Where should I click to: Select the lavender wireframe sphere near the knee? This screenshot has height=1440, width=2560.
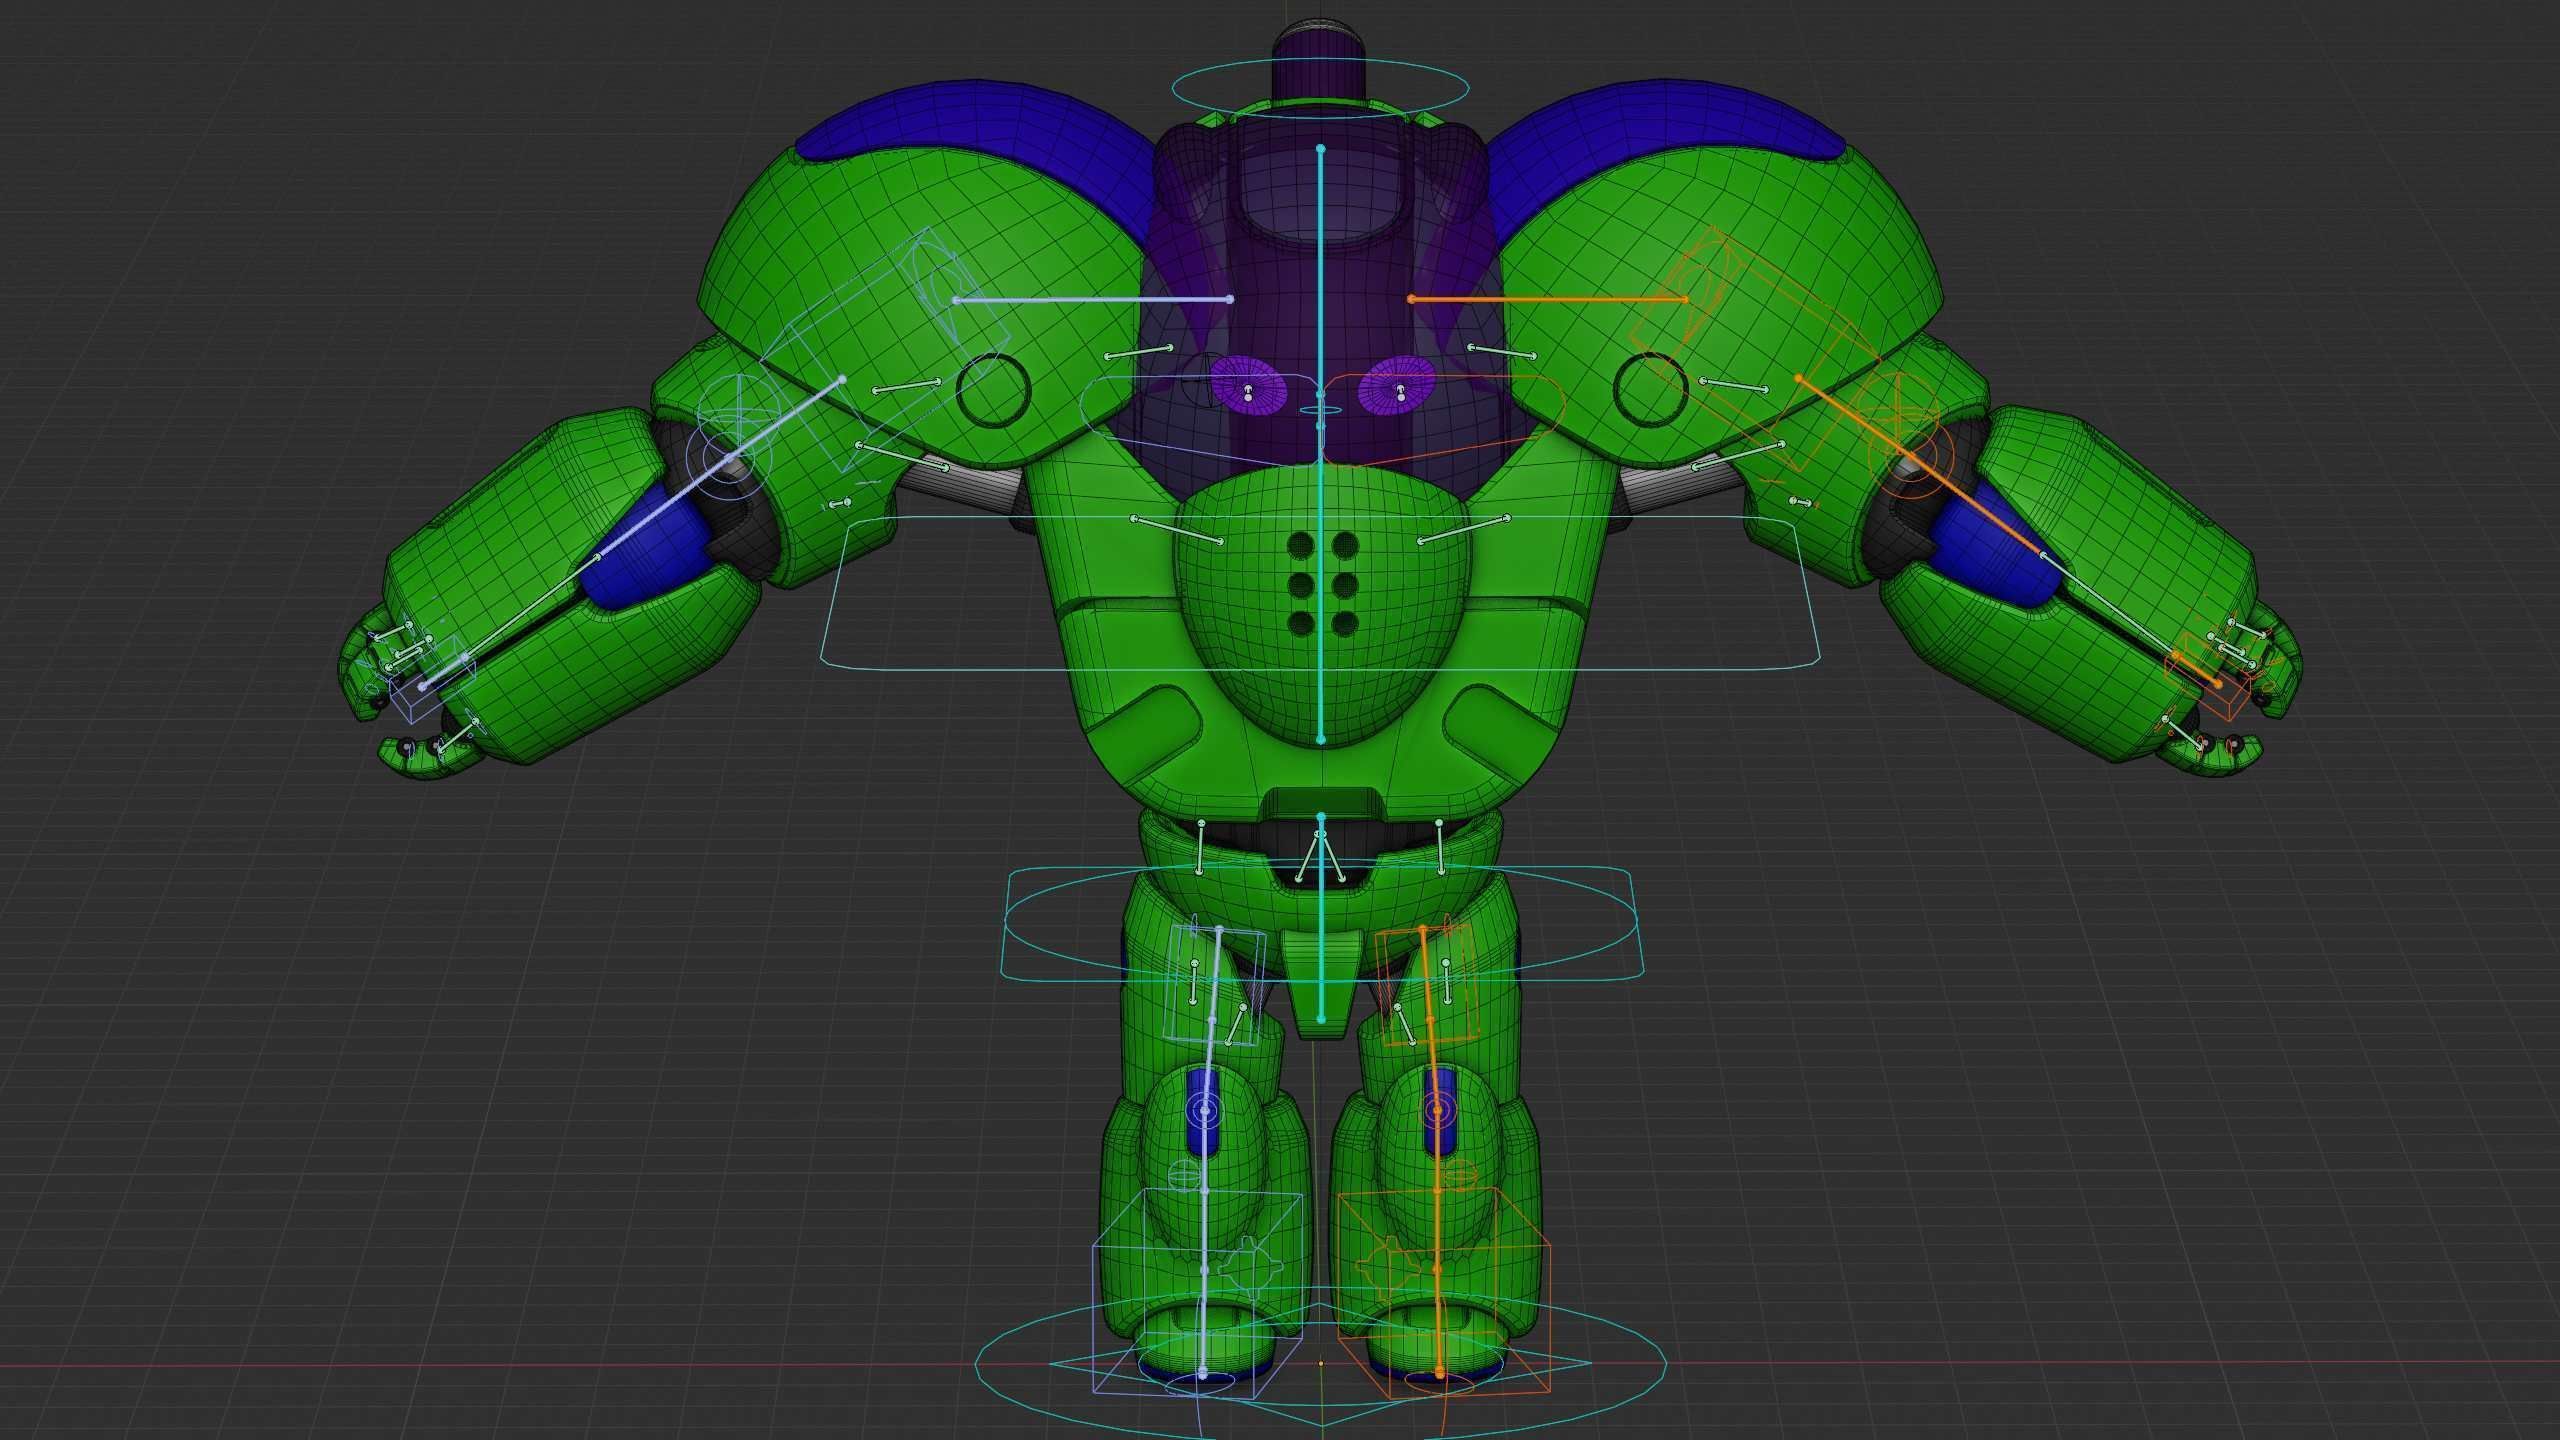click(x=1183, y=1174)
